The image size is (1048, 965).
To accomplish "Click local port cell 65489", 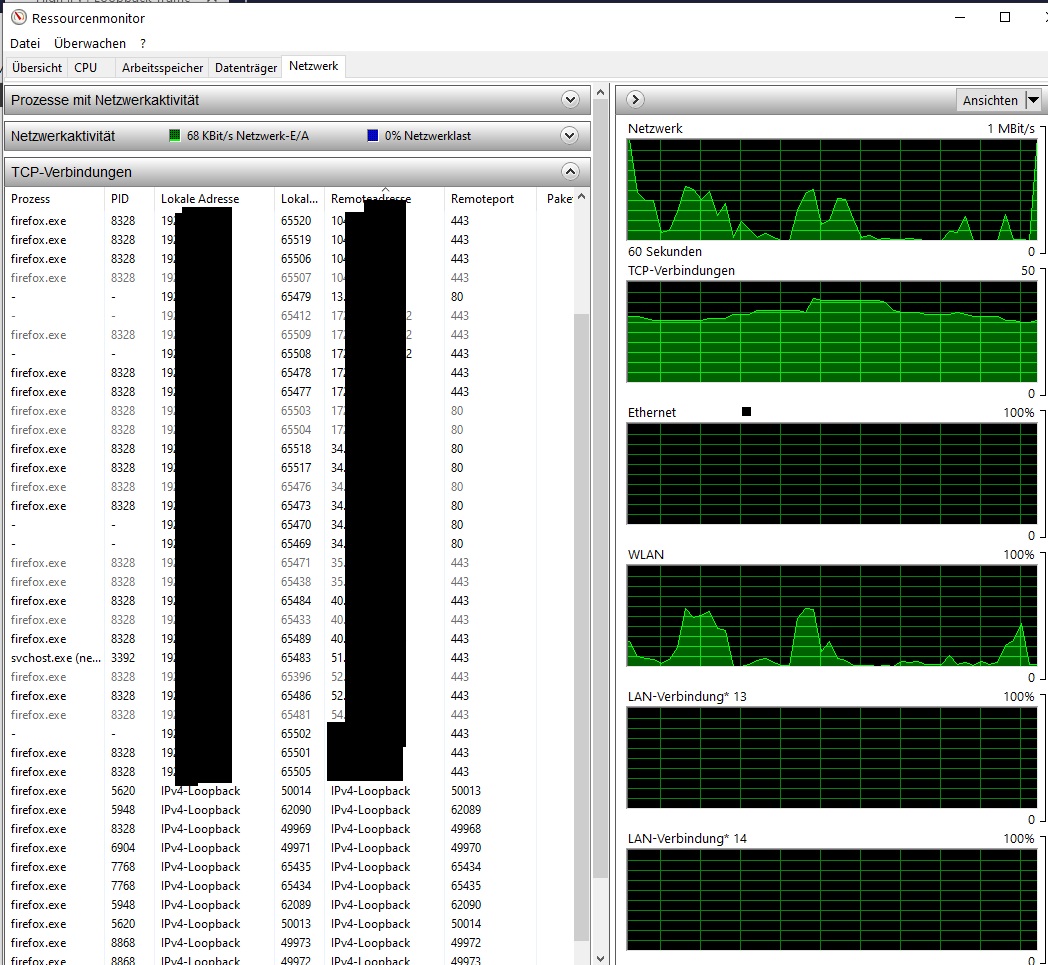I will click(296, 638).
